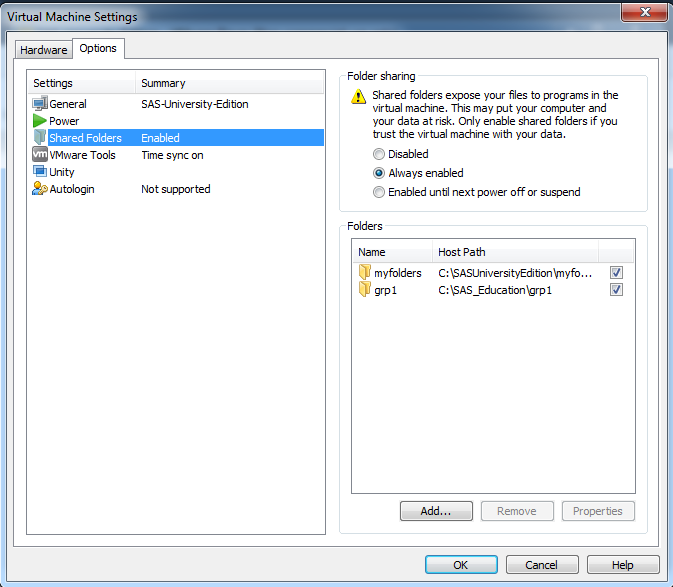673x587 pixels.
Task: Click the Remove folder button
Action: (x=517, y=511)
